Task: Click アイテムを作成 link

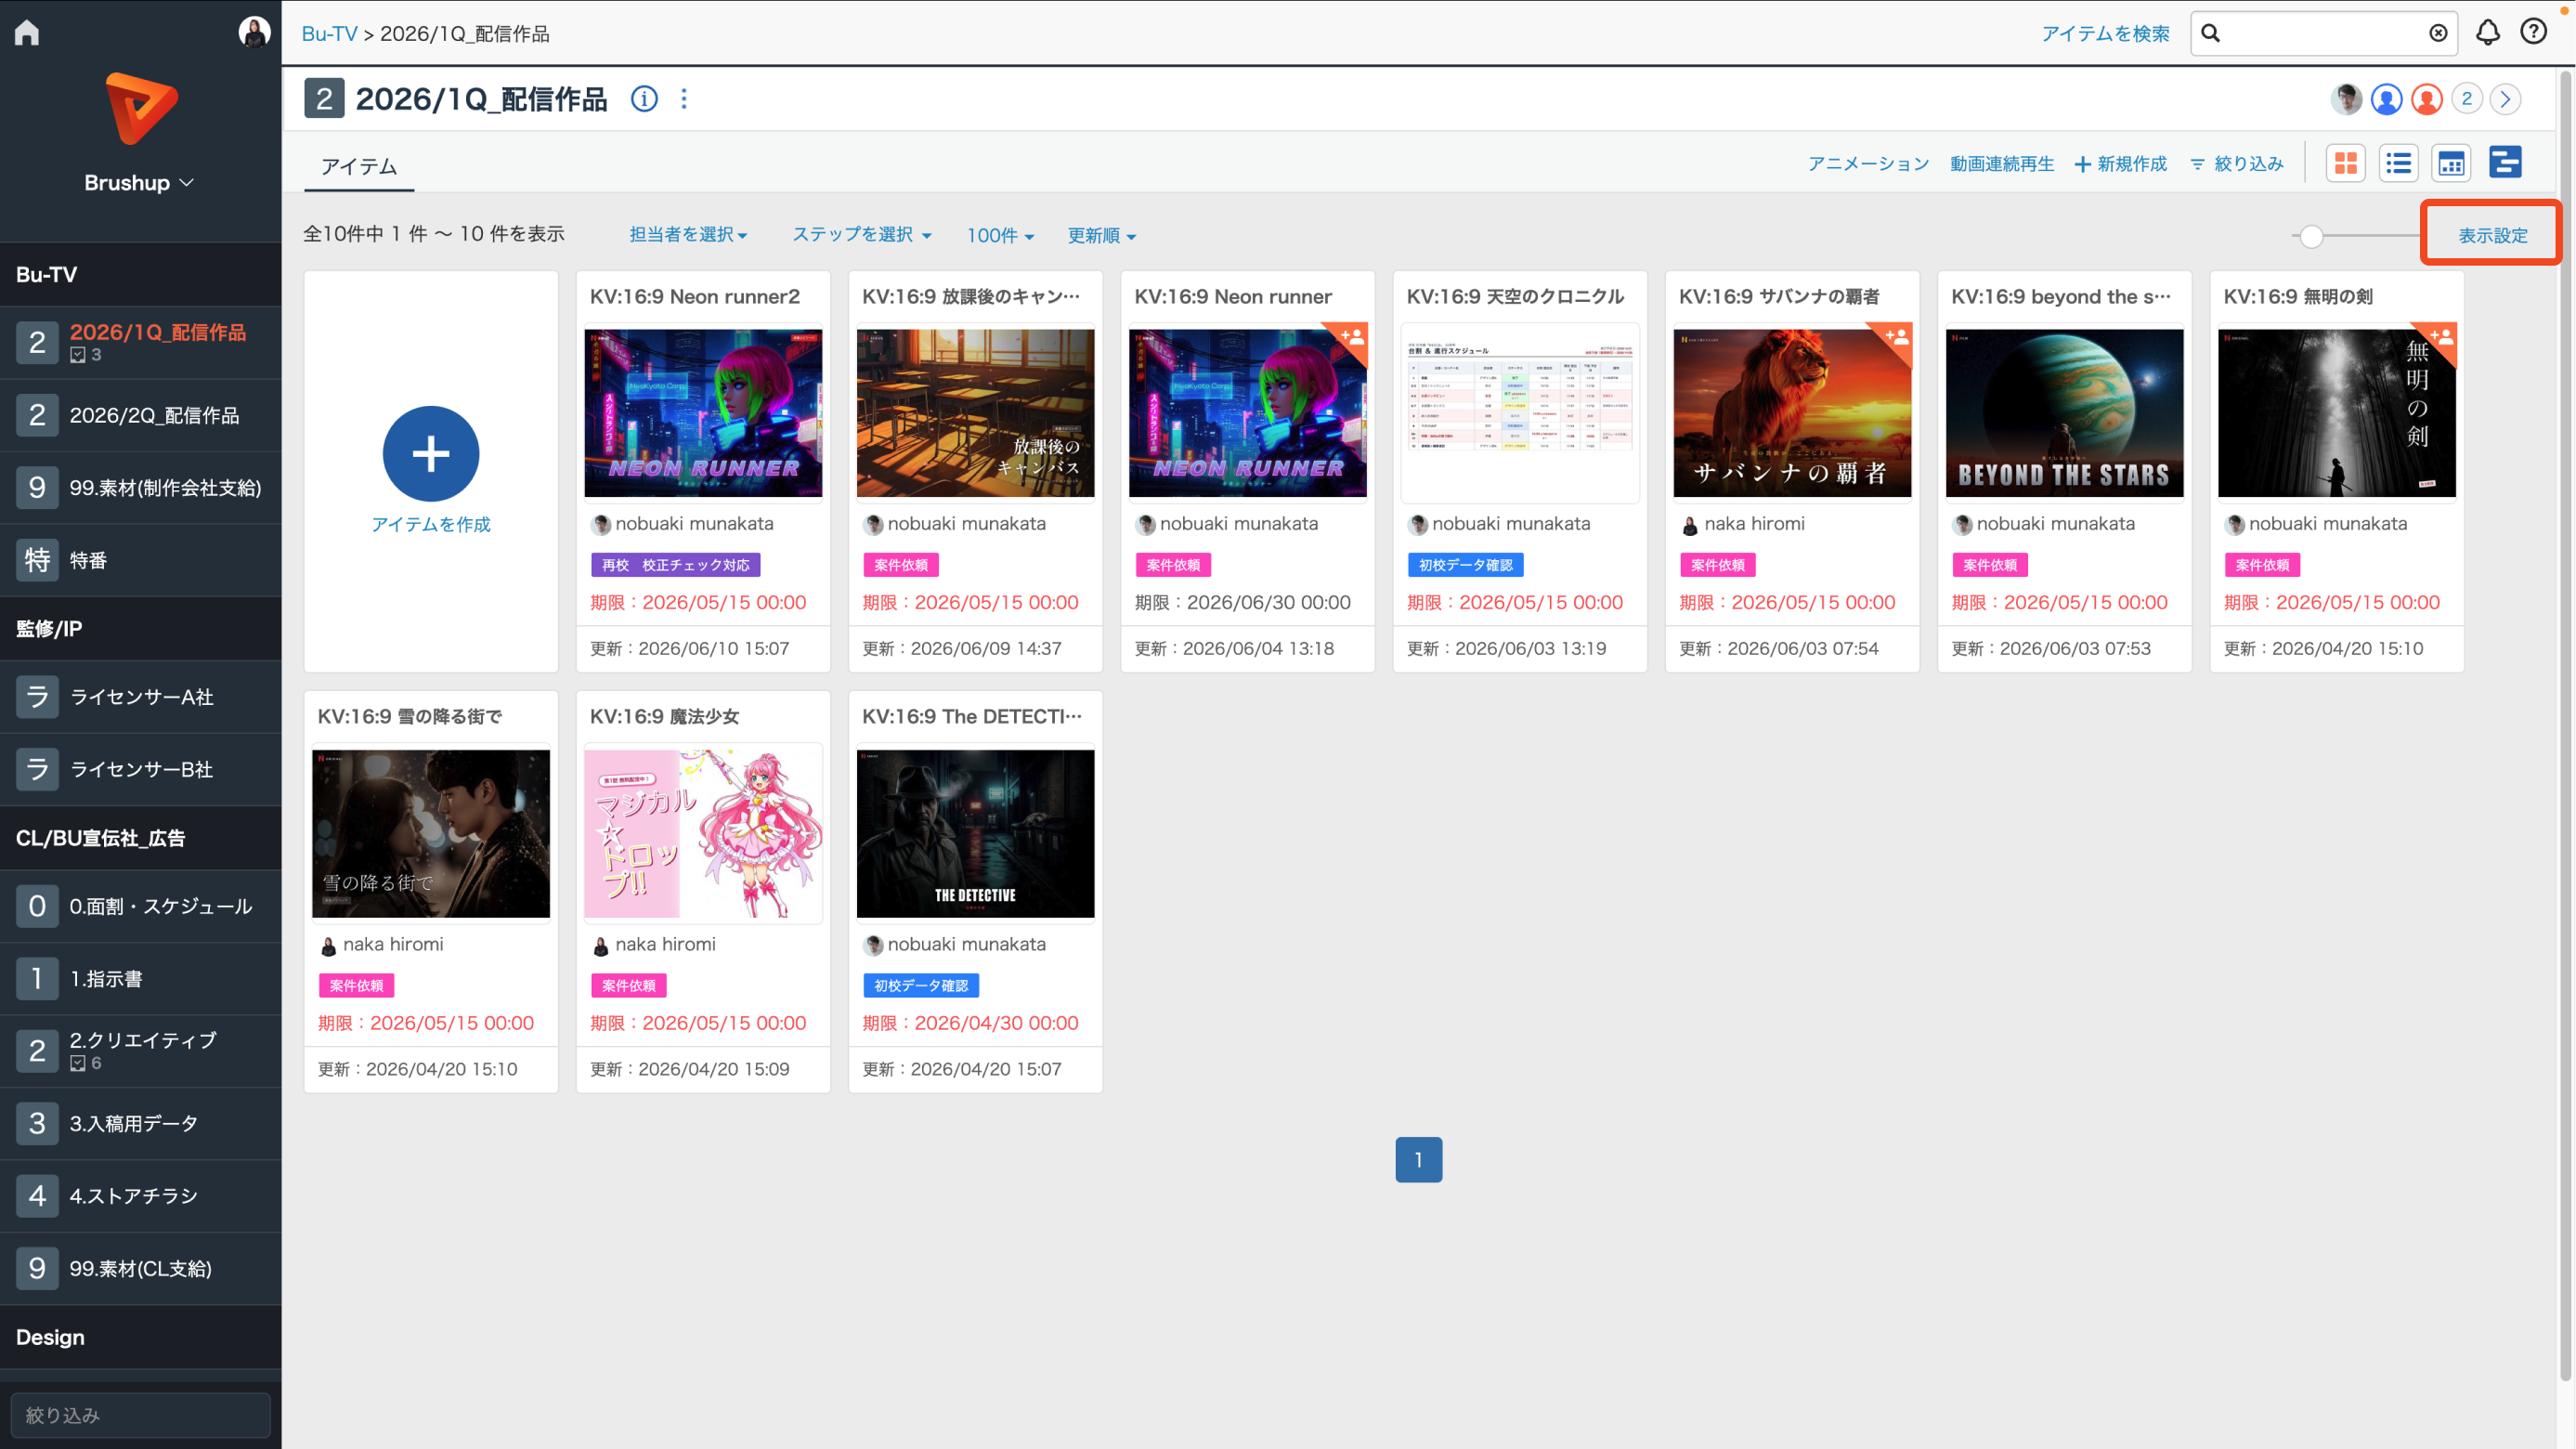Action: [x=431, y=525]
